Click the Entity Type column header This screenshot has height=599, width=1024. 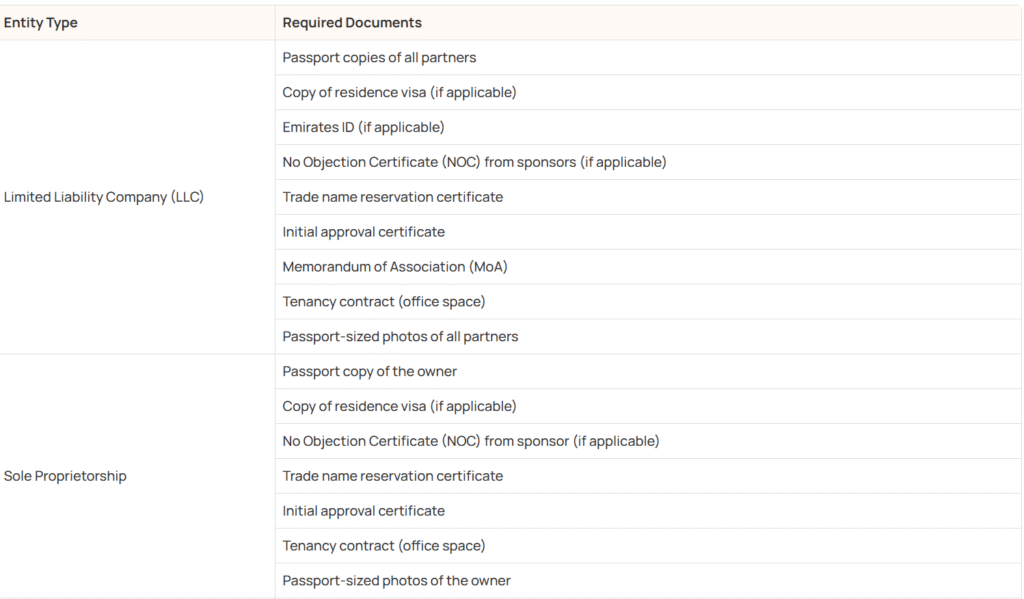coord(137,23)
